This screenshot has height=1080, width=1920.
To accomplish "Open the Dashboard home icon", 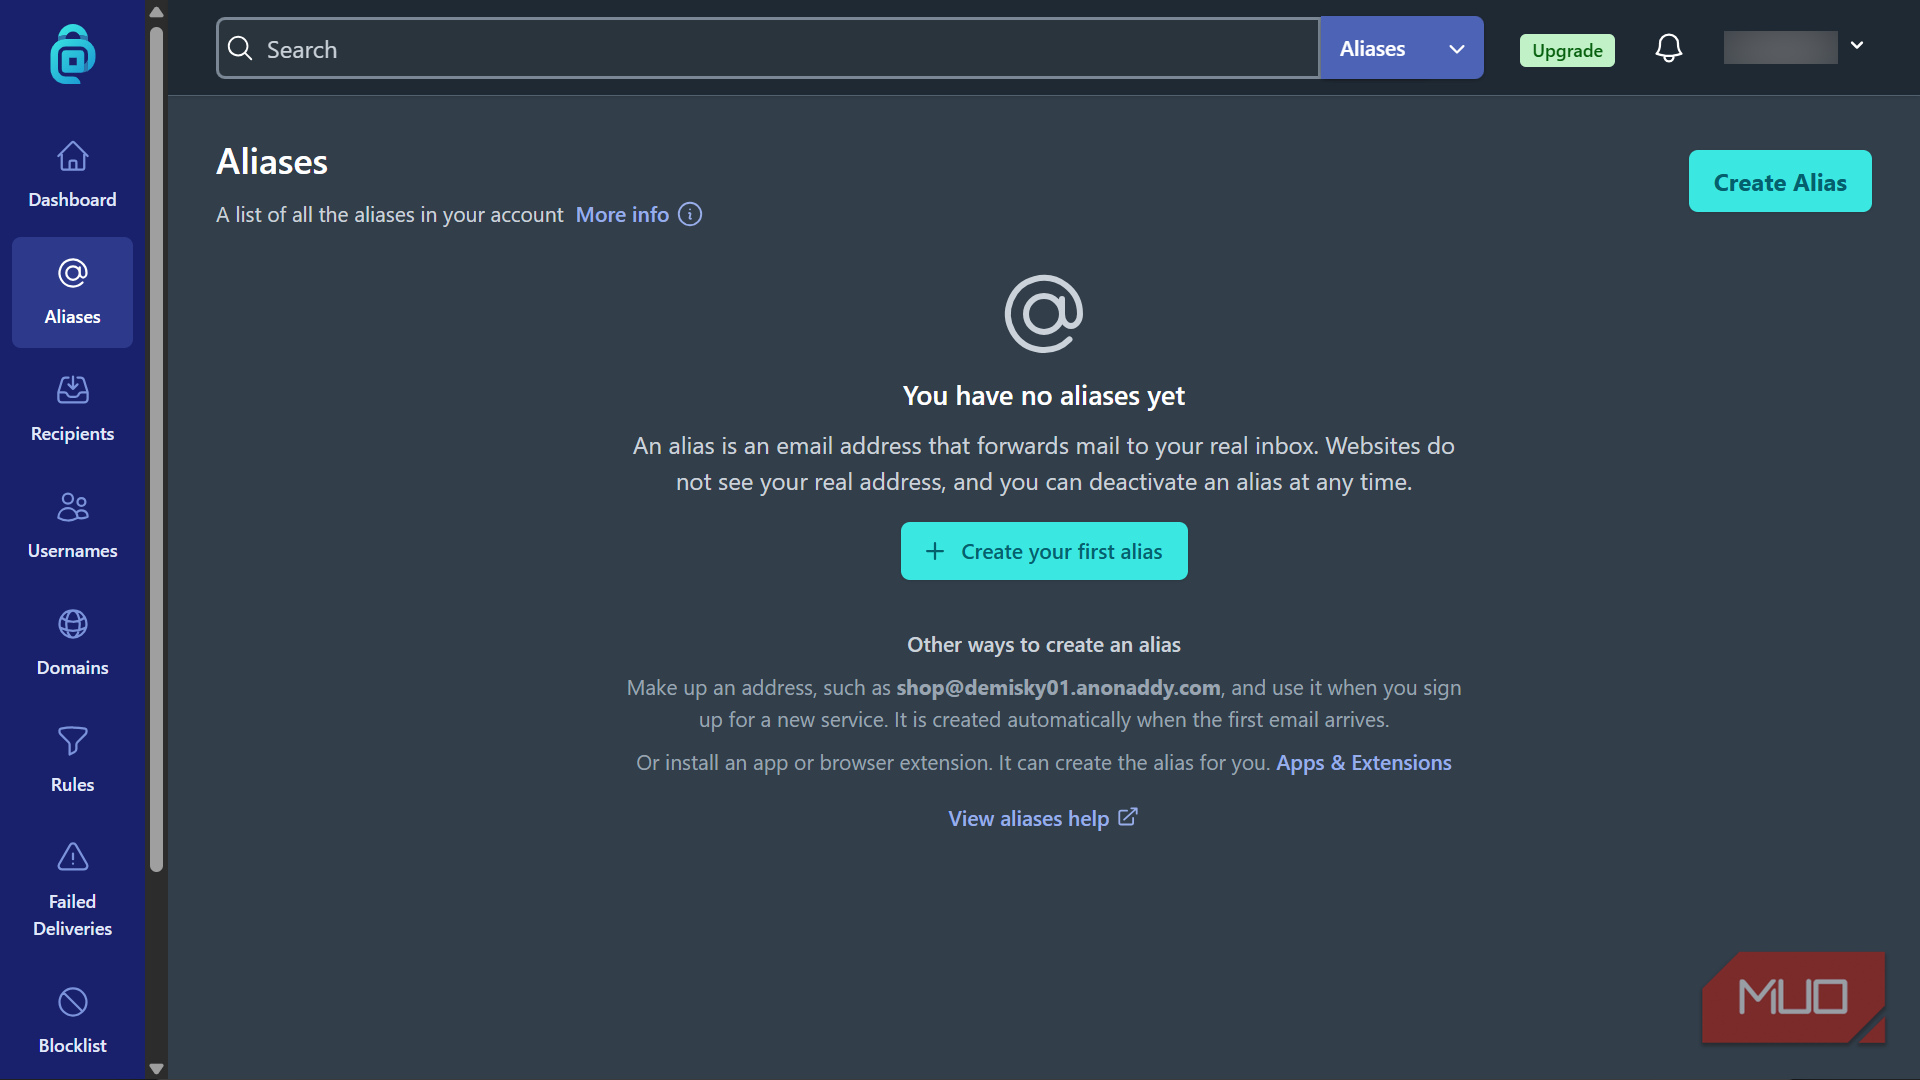I will pos(73,157).
